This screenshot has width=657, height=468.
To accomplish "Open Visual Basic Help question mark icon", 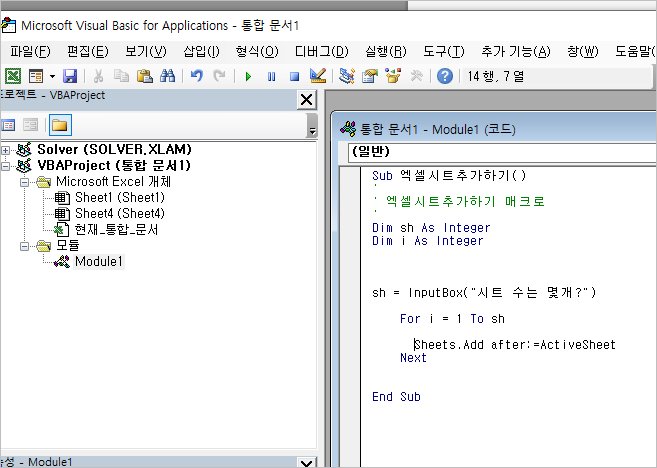I will point(444,76).
